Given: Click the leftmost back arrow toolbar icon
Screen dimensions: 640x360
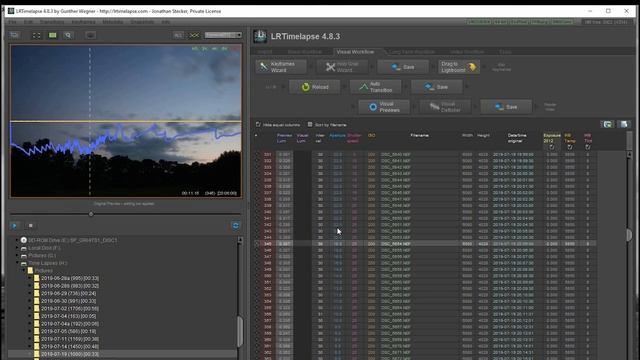Looking at the screenshot, I should coord(15,35).
